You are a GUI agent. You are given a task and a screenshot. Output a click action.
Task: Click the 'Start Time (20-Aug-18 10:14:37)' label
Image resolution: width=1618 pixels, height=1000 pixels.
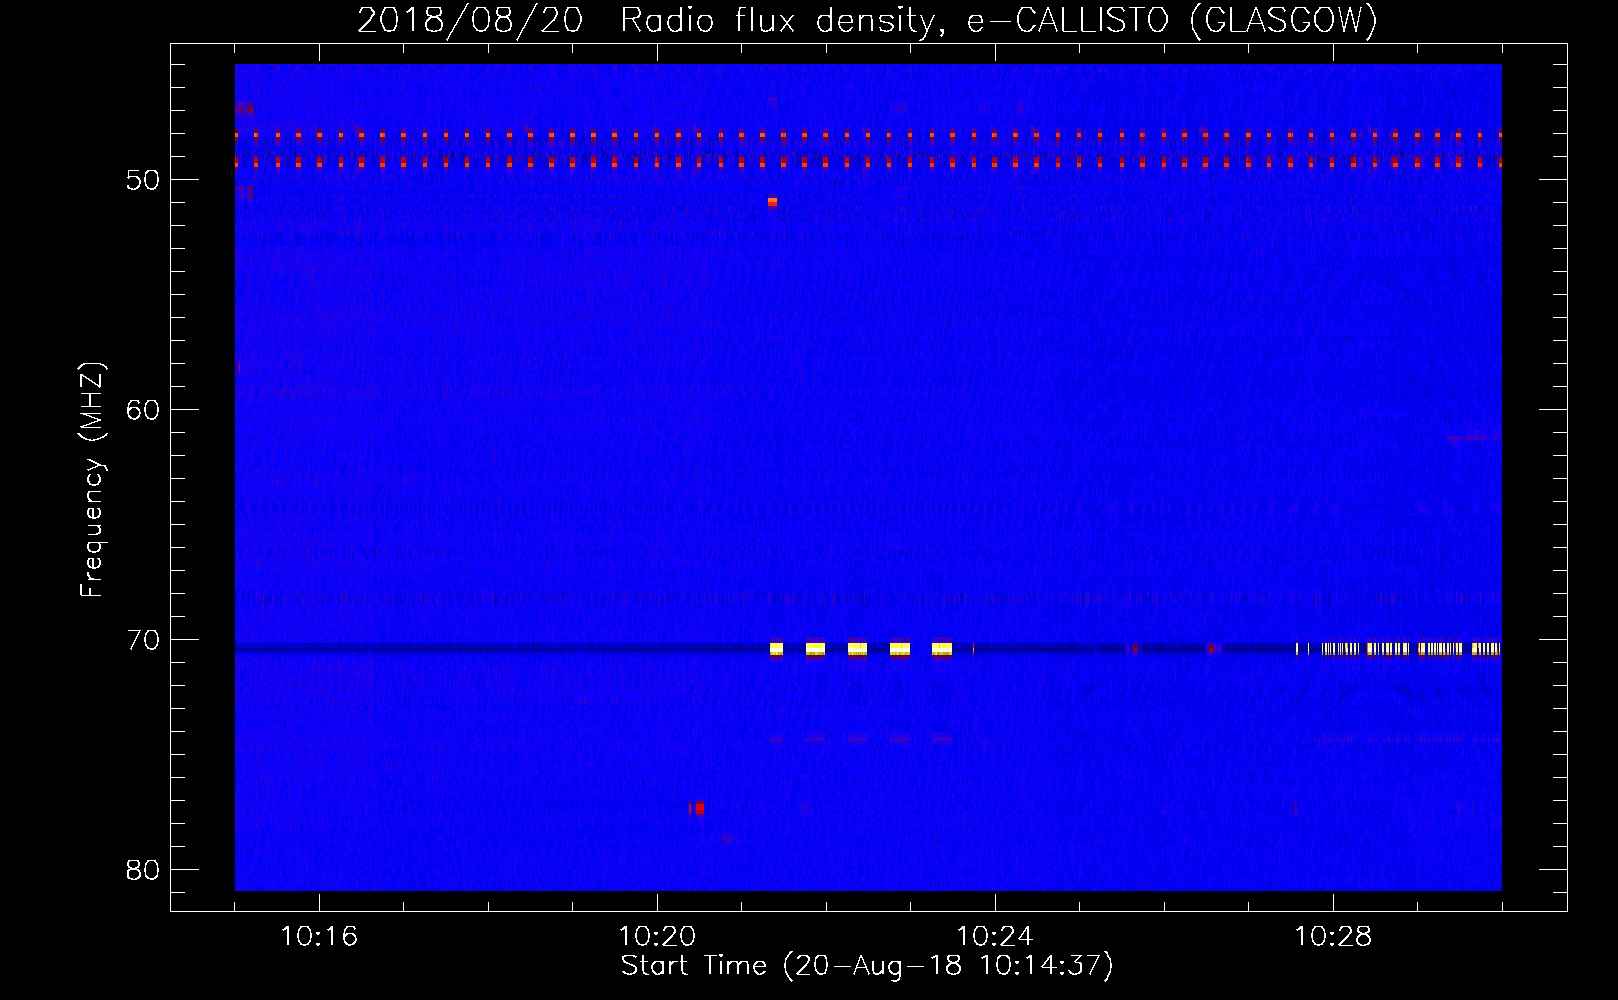[867, 966]
